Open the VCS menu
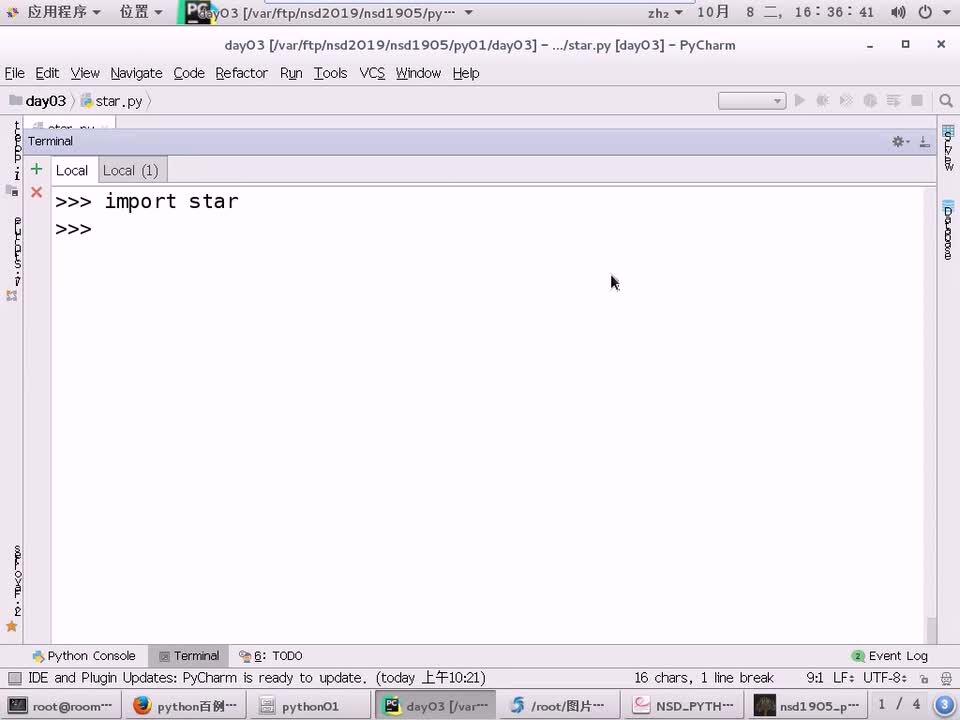 click(x=372, y=73)
